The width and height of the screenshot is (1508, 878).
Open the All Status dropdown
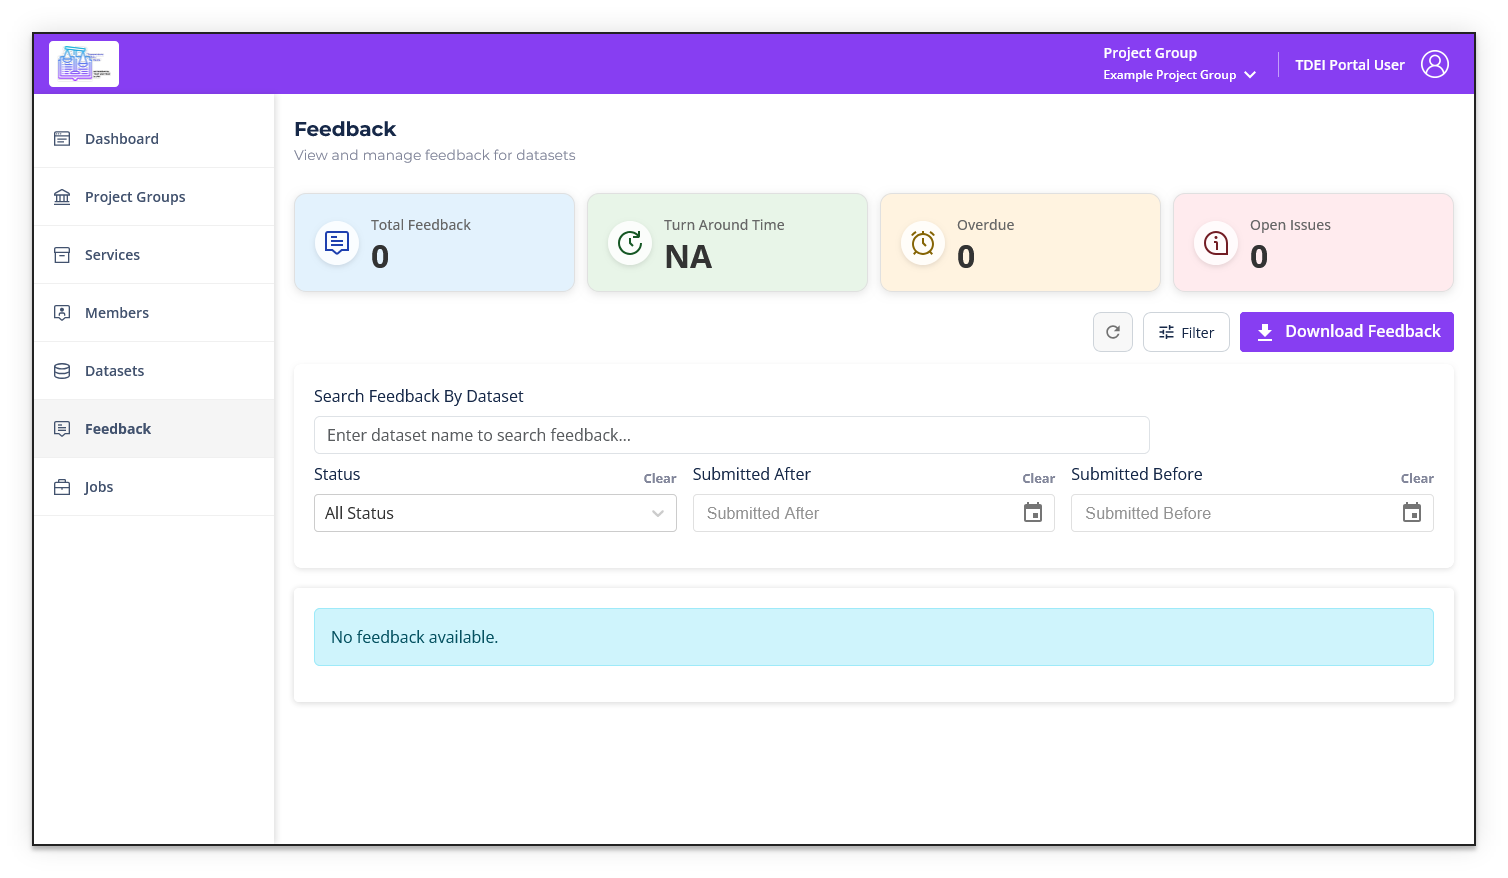(495, 512)
